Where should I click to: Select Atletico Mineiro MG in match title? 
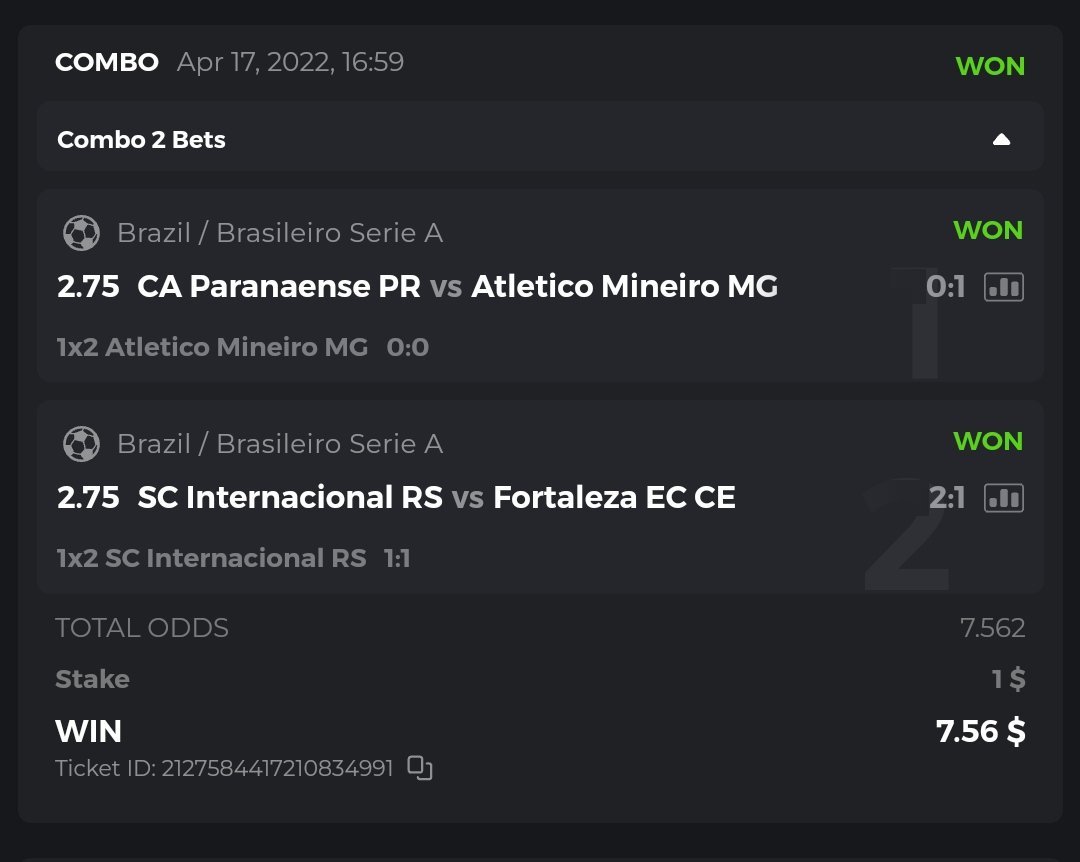624,287
